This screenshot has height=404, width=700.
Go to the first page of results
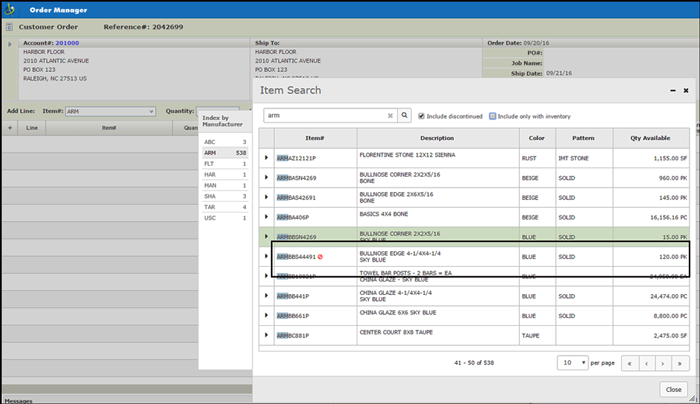pos(630,362)
